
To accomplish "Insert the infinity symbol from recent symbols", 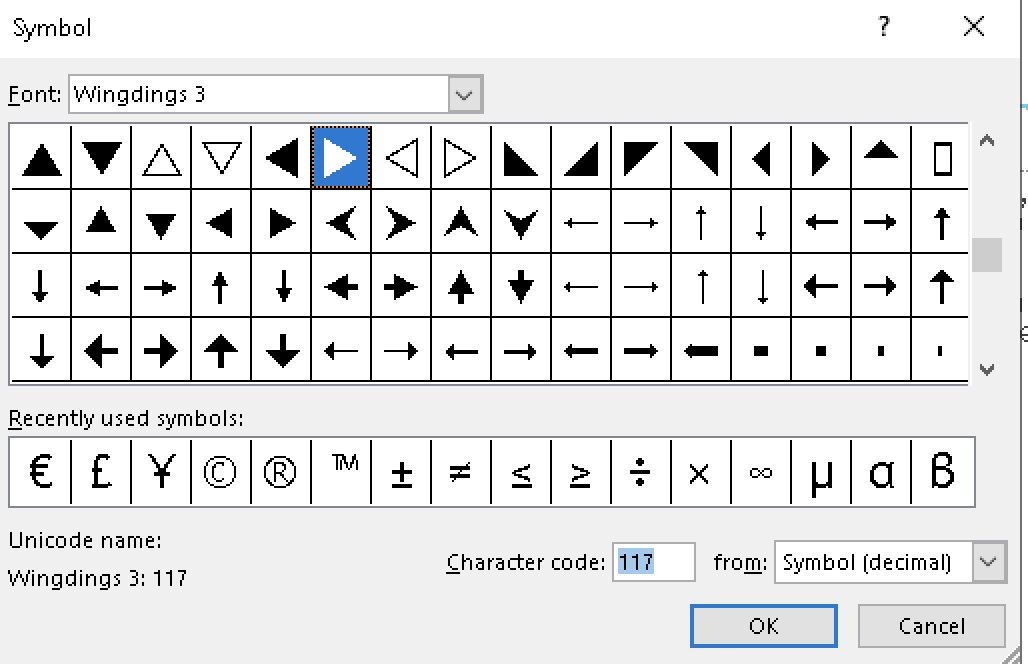I will 760,472.
